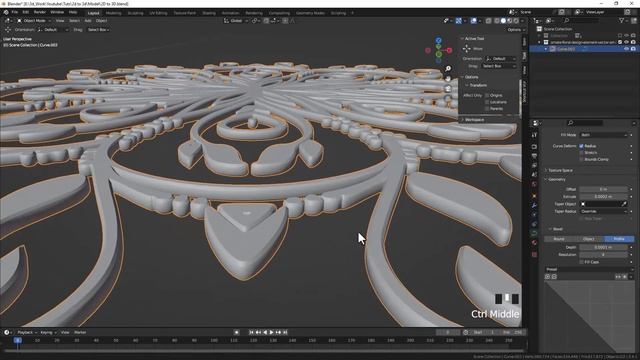Viewport: 640px width, 360px height.
Task: Switch to the Geometry Nodes workspace tab
Action: coord(310,13)
